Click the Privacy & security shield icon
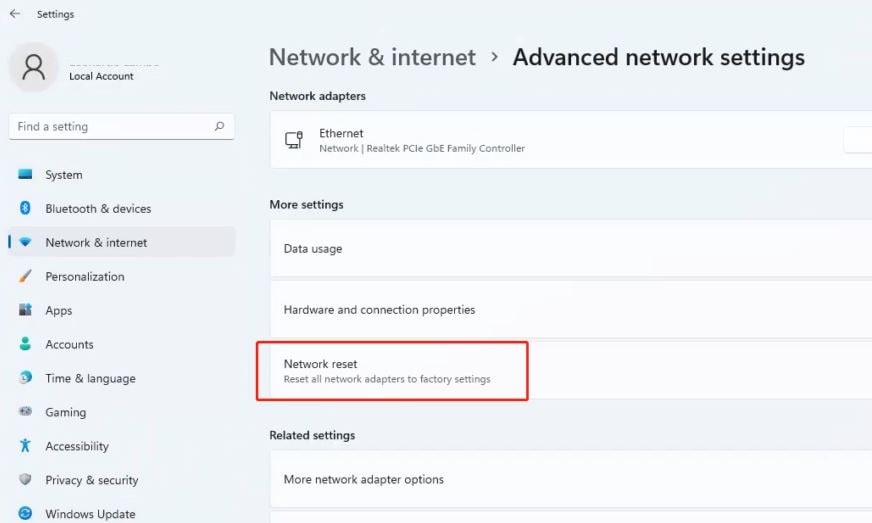Screen dimensions: 872x523 [26, 481]
